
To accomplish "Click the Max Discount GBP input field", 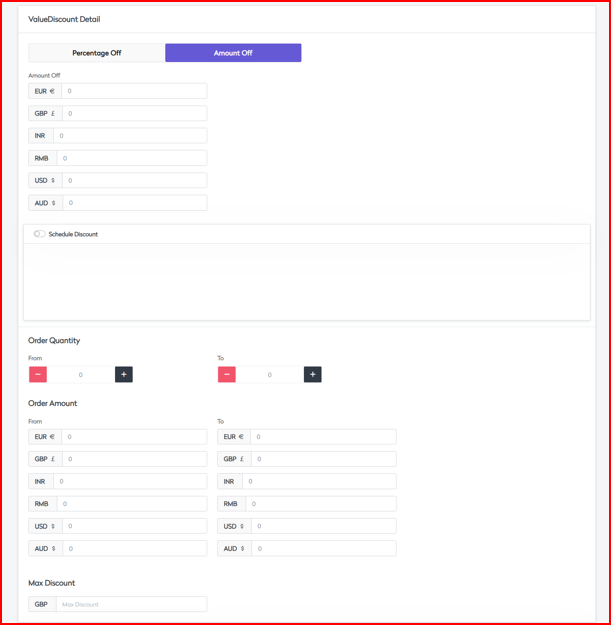I will coord(131,604).
